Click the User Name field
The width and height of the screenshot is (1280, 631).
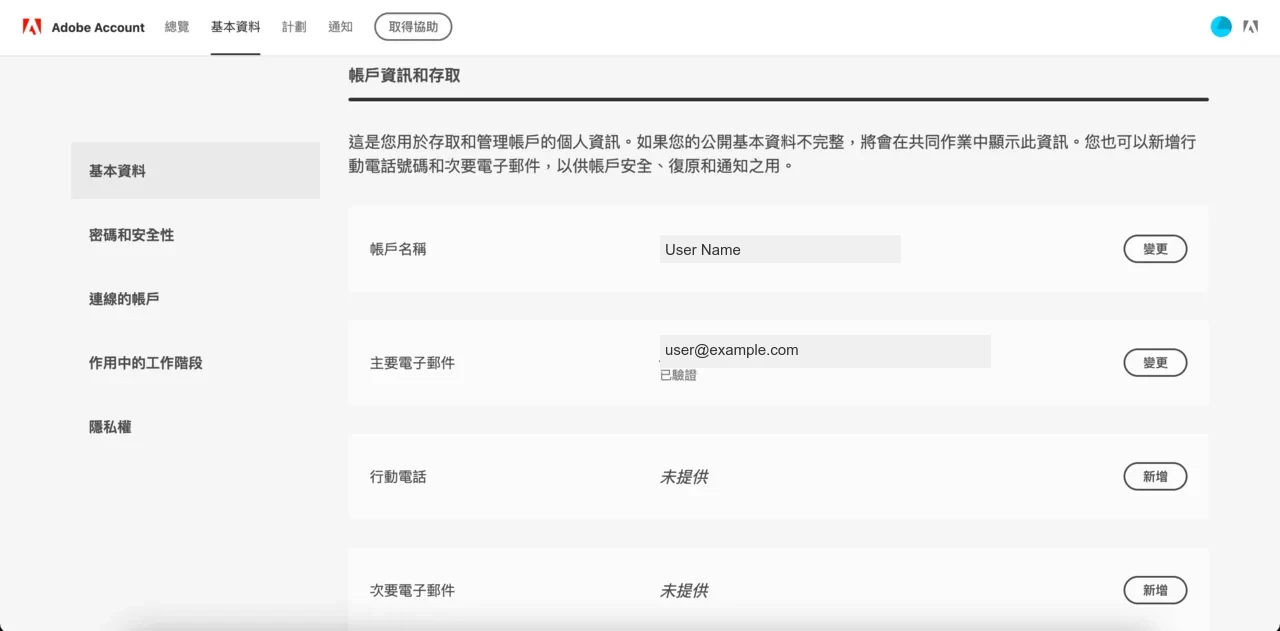tap(780, 249)
